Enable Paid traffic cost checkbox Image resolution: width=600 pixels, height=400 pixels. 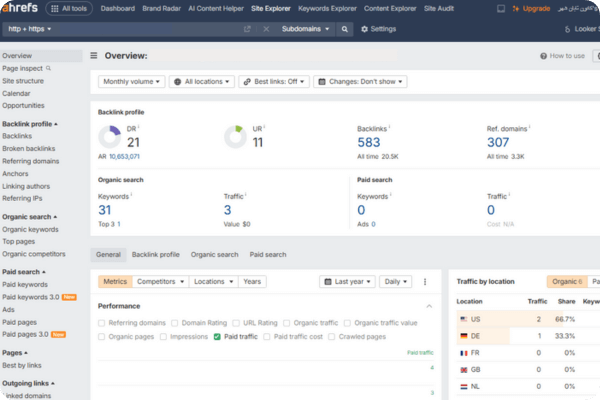click(267, 337)
